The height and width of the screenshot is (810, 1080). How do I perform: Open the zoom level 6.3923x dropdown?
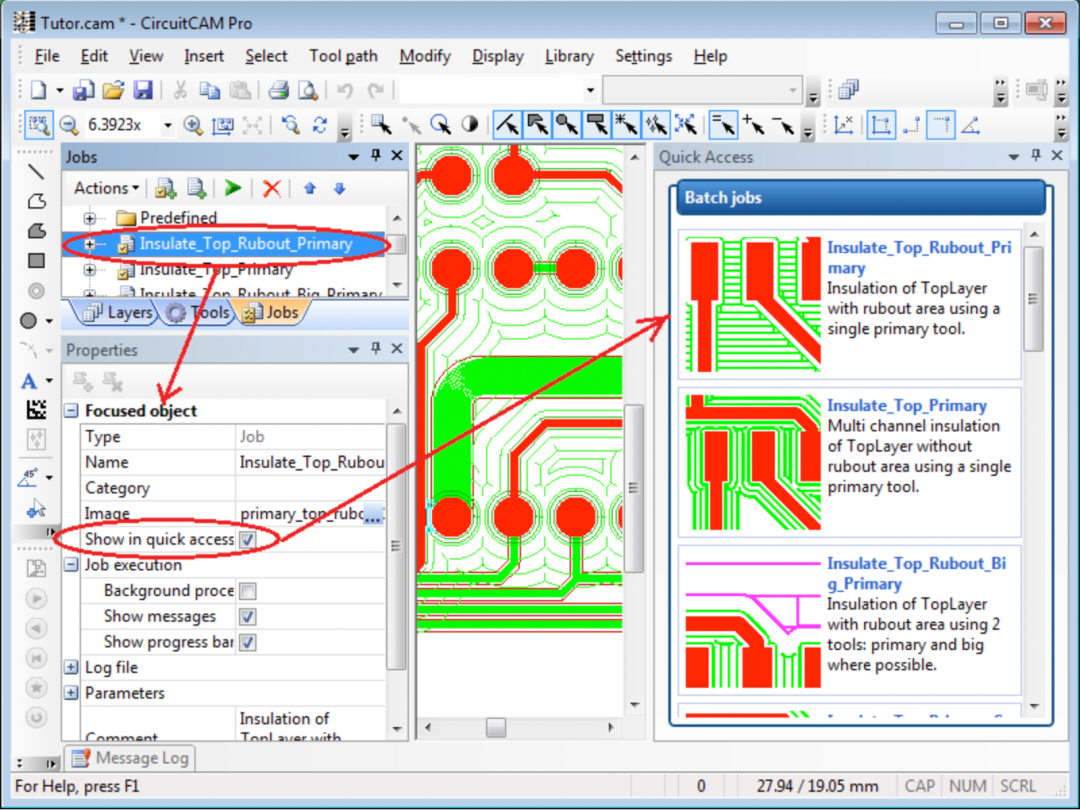point(167,125)
